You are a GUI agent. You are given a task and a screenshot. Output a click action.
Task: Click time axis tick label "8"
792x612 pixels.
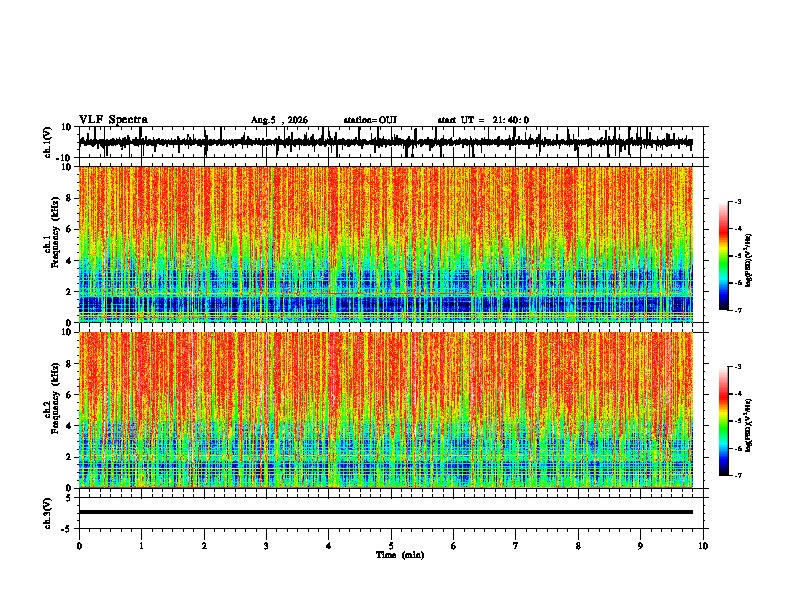[x=578, y=546]
